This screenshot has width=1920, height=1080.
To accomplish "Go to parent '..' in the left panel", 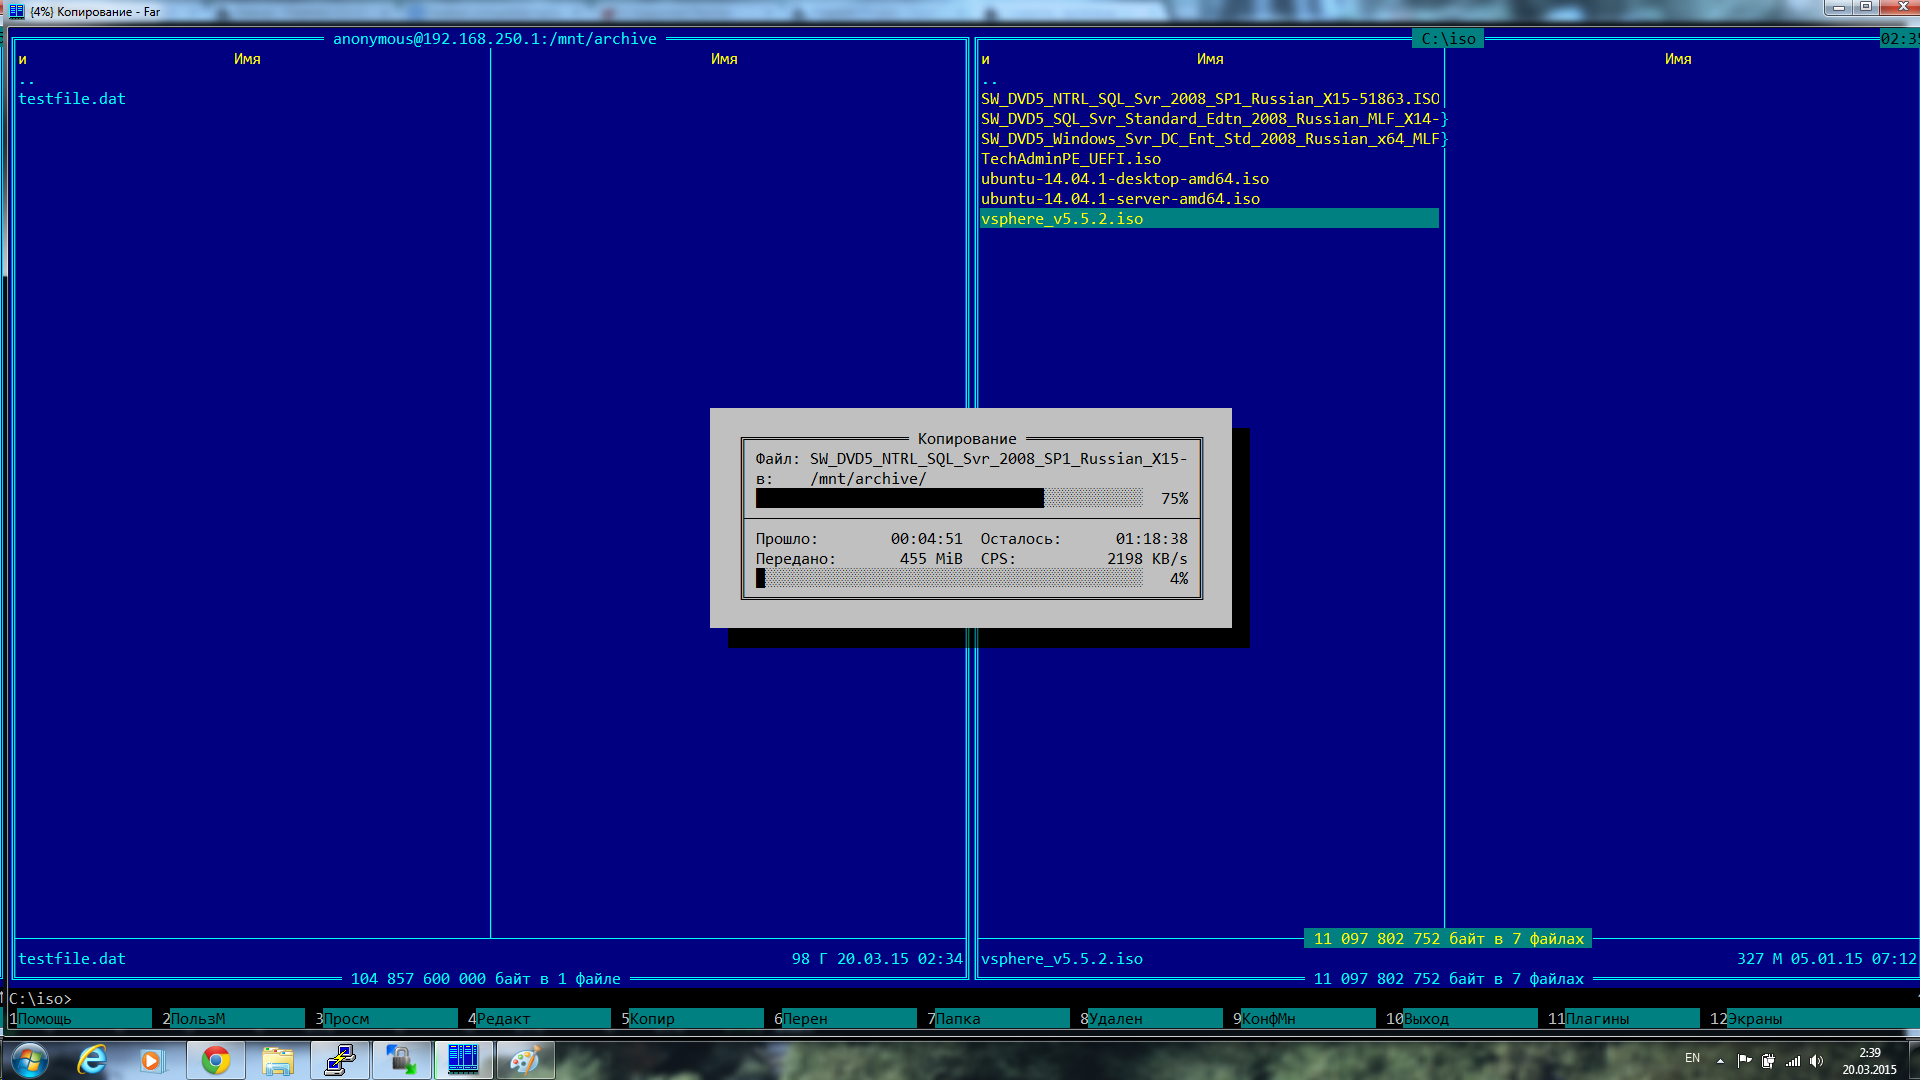I will (27, 79).
